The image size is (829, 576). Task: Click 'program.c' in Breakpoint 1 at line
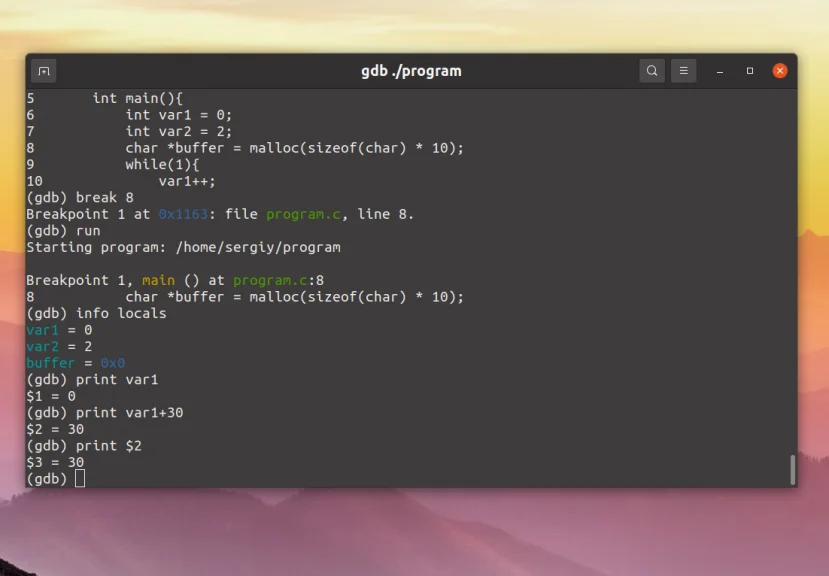(x=303, y=214)
